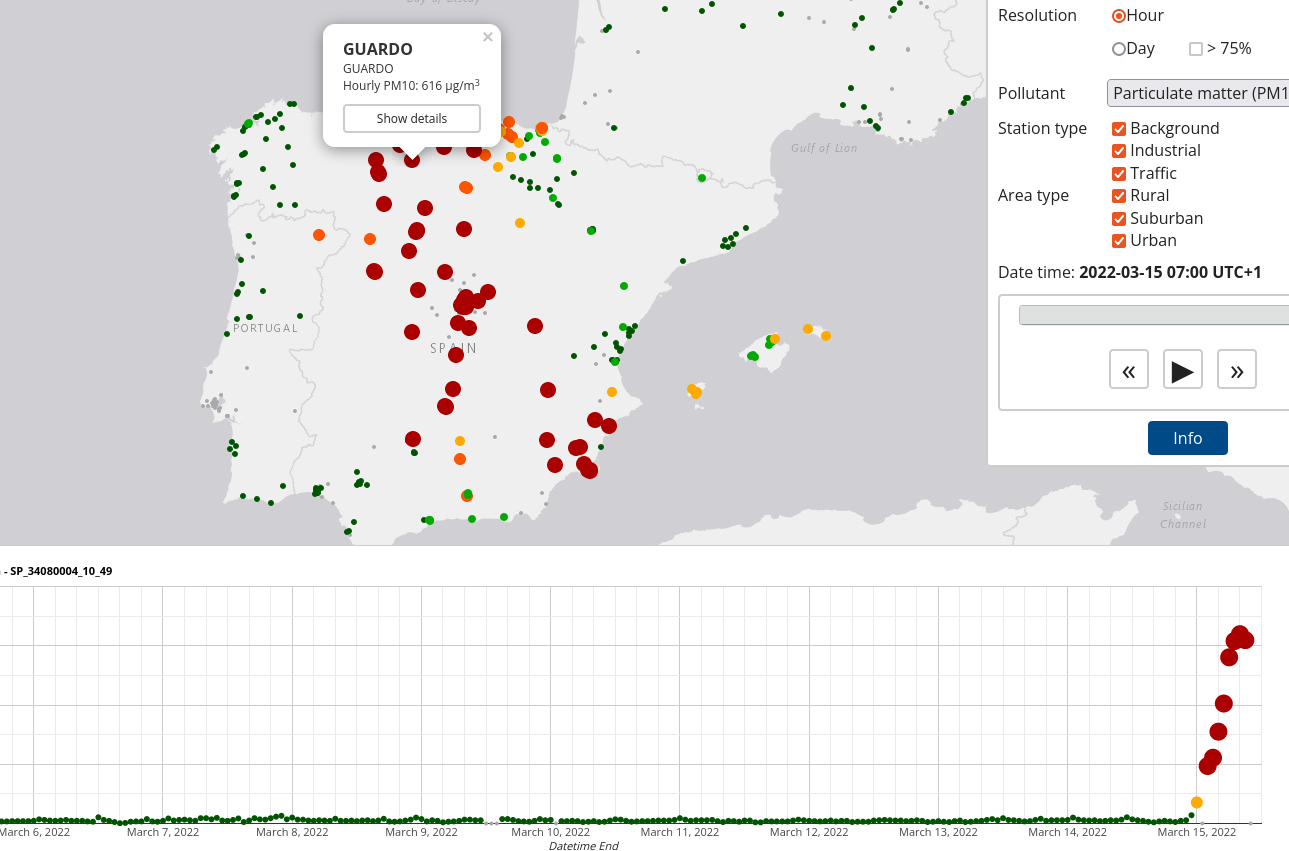Click the 'Sicilian Channel' map label

(1183, 515)
